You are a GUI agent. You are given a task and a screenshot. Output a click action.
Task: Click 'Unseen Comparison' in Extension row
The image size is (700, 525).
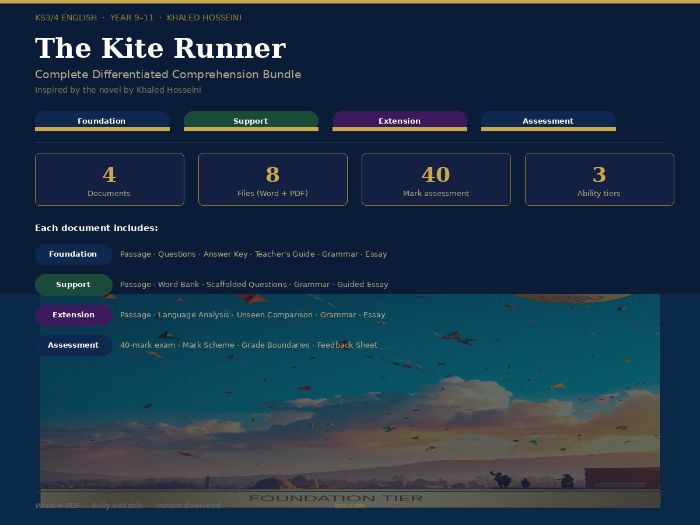pyautogui.click(x=275, y=315)
